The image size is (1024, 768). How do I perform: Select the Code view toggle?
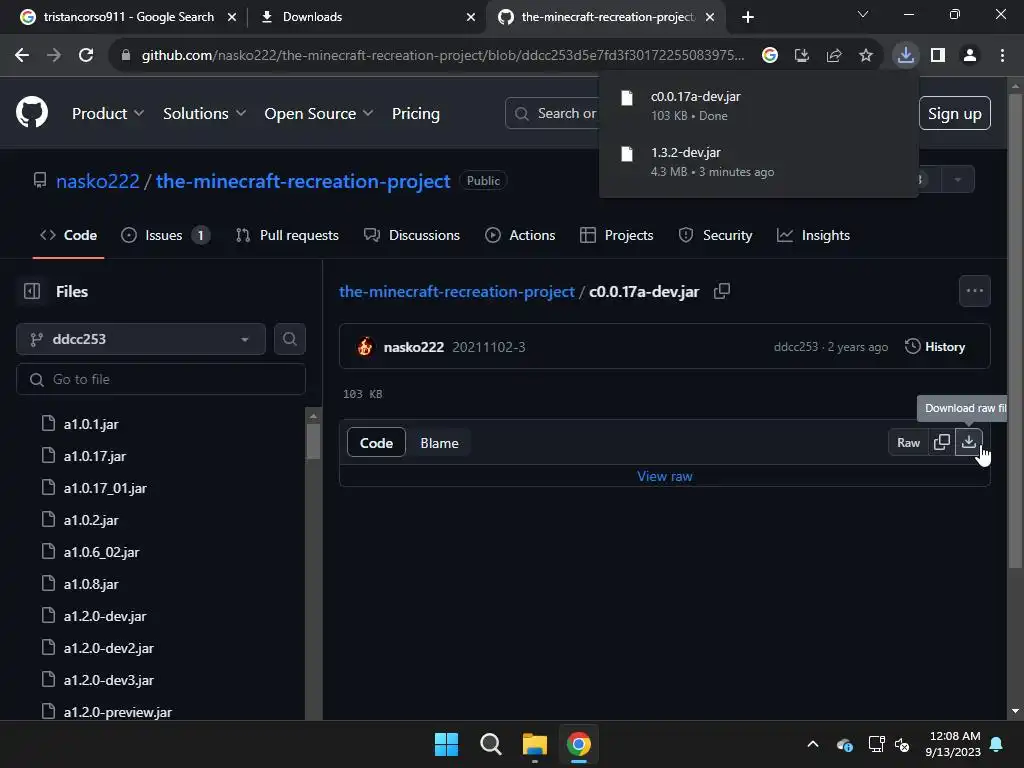(x=376, y=443)
